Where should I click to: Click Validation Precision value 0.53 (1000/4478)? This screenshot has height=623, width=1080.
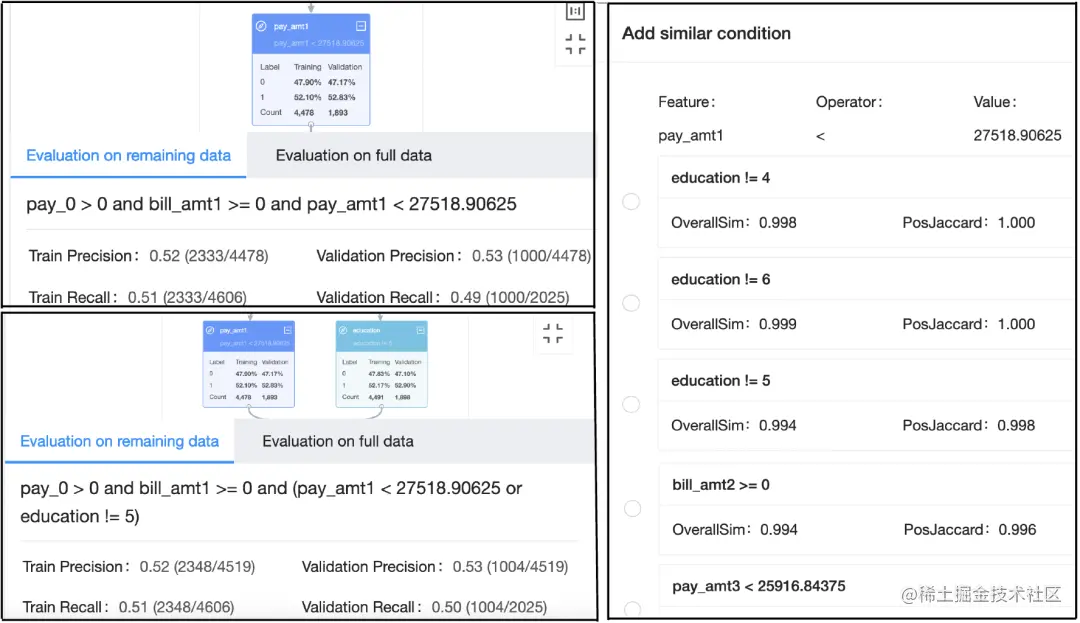[531, 256]
